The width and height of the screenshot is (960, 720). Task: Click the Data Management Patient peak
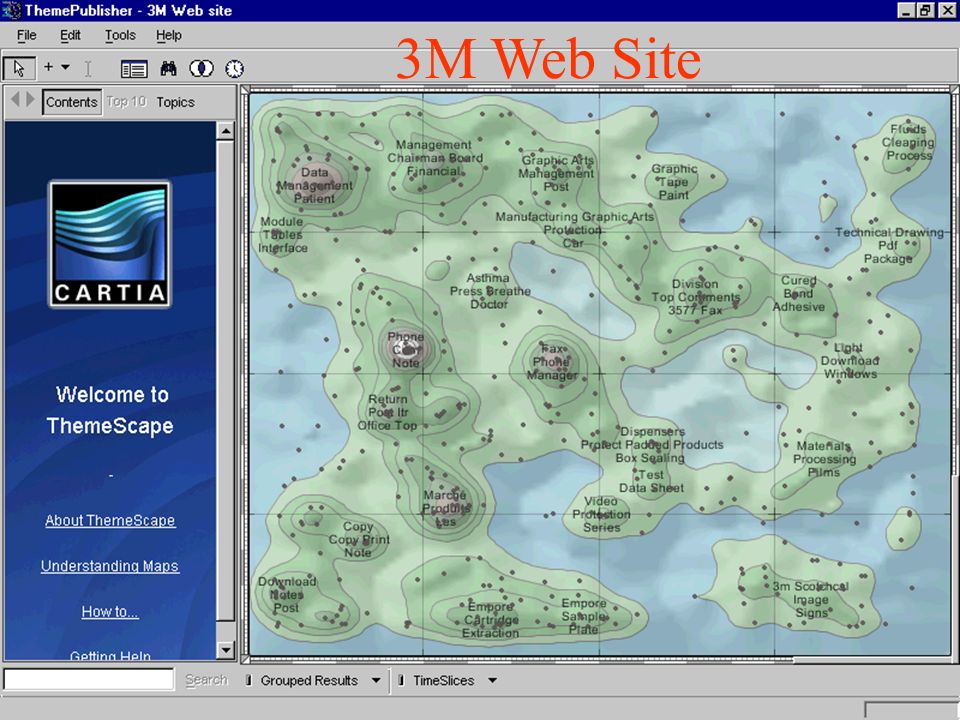314,186
